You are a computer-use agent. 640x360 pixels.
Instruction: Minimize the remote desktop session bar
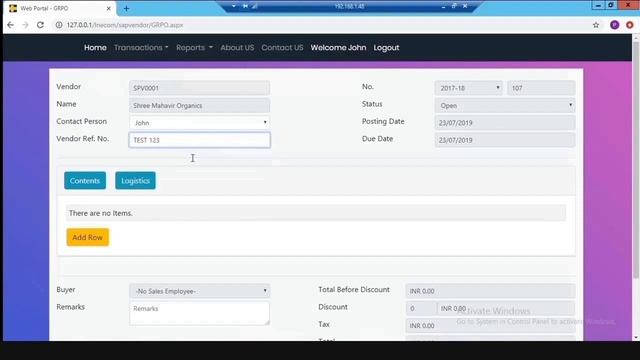(443, 6)
